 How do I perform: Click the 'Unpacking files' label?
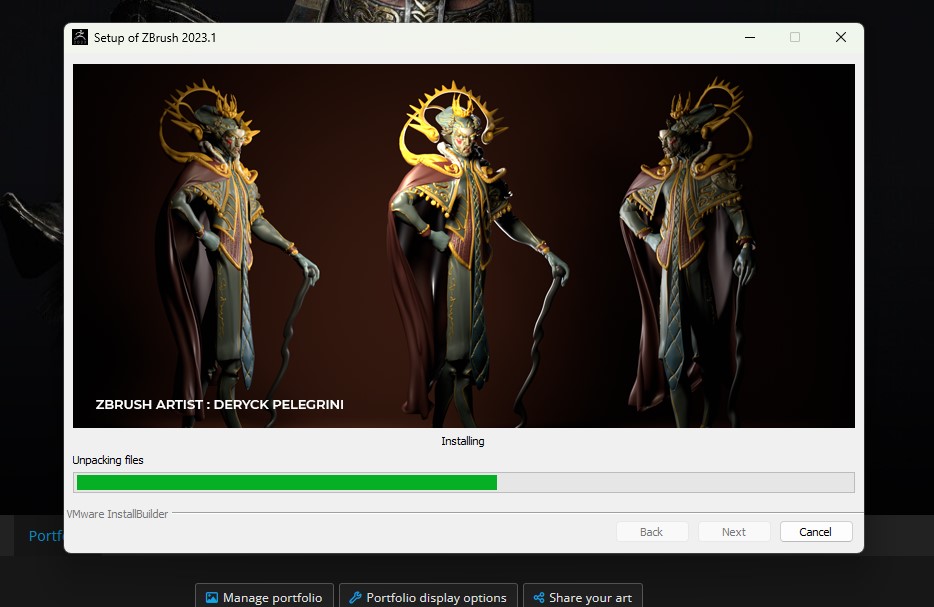pyautogui.click(x=108, y=460)
